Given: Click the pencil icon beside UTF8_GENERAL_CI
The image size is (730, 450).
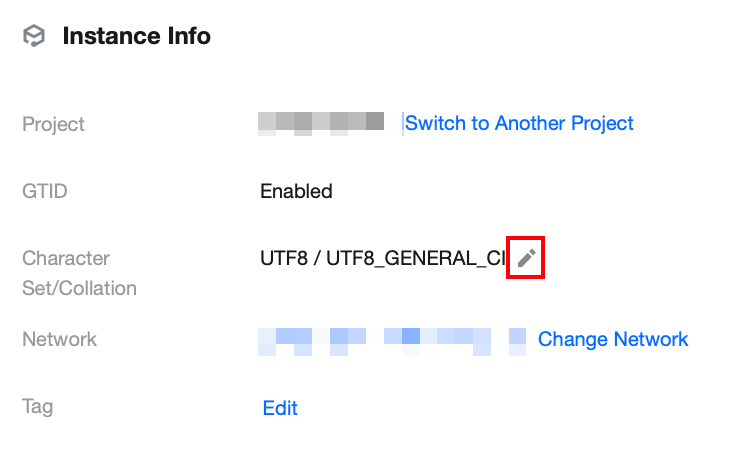Looking at the screenshot, I should (x=527, y=259).
